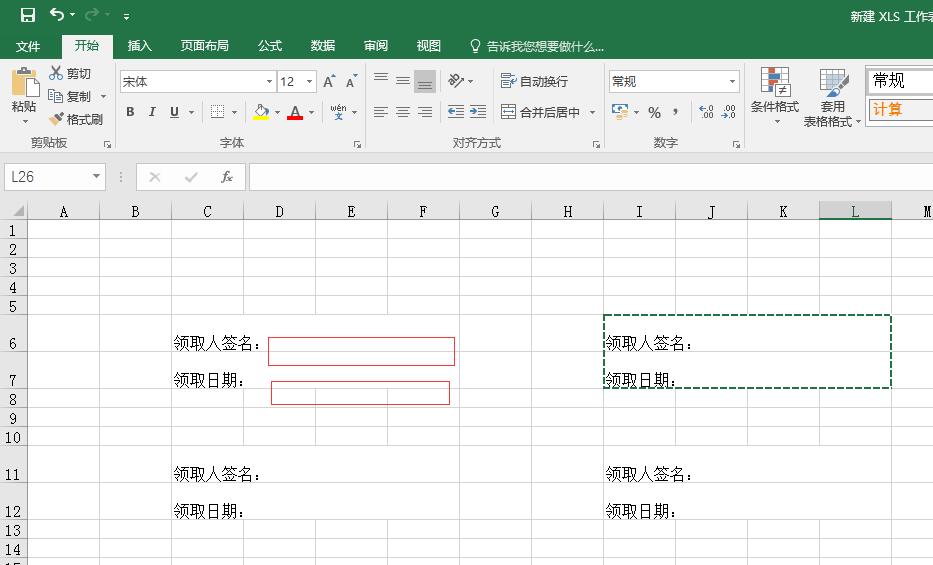The width and height of the screenshot is (933, 565).
Task: Center text horizontally
Action: pyautogui.click(x=403, y=112)
